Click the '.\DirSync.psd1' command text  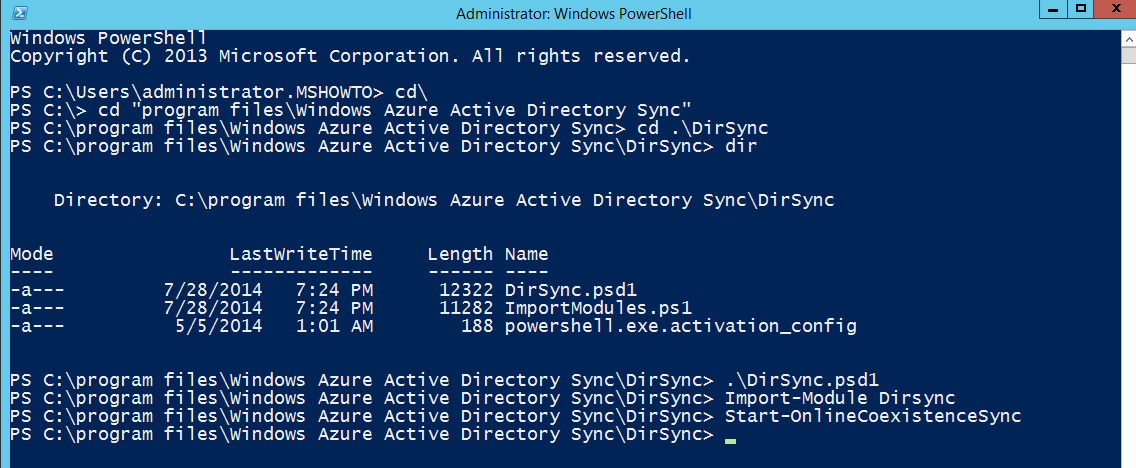(x=801, y=380)
